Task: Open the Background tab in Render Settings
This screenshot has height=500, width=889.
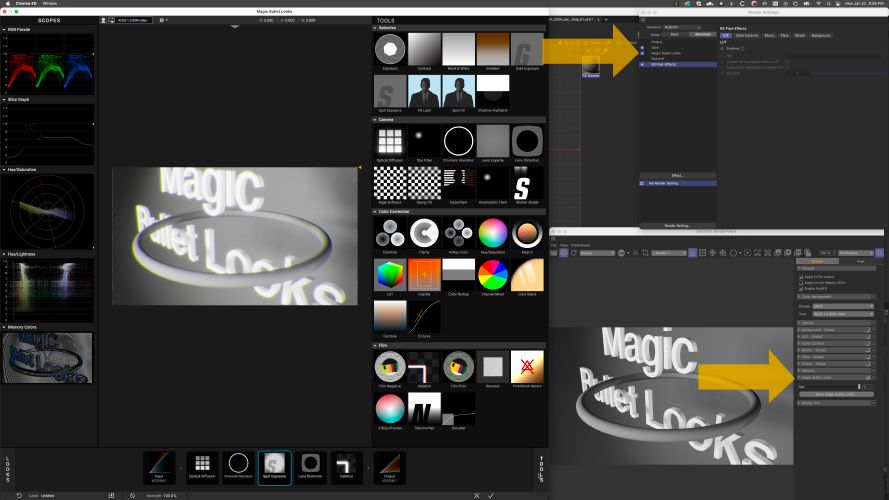Action: (821, 36)
